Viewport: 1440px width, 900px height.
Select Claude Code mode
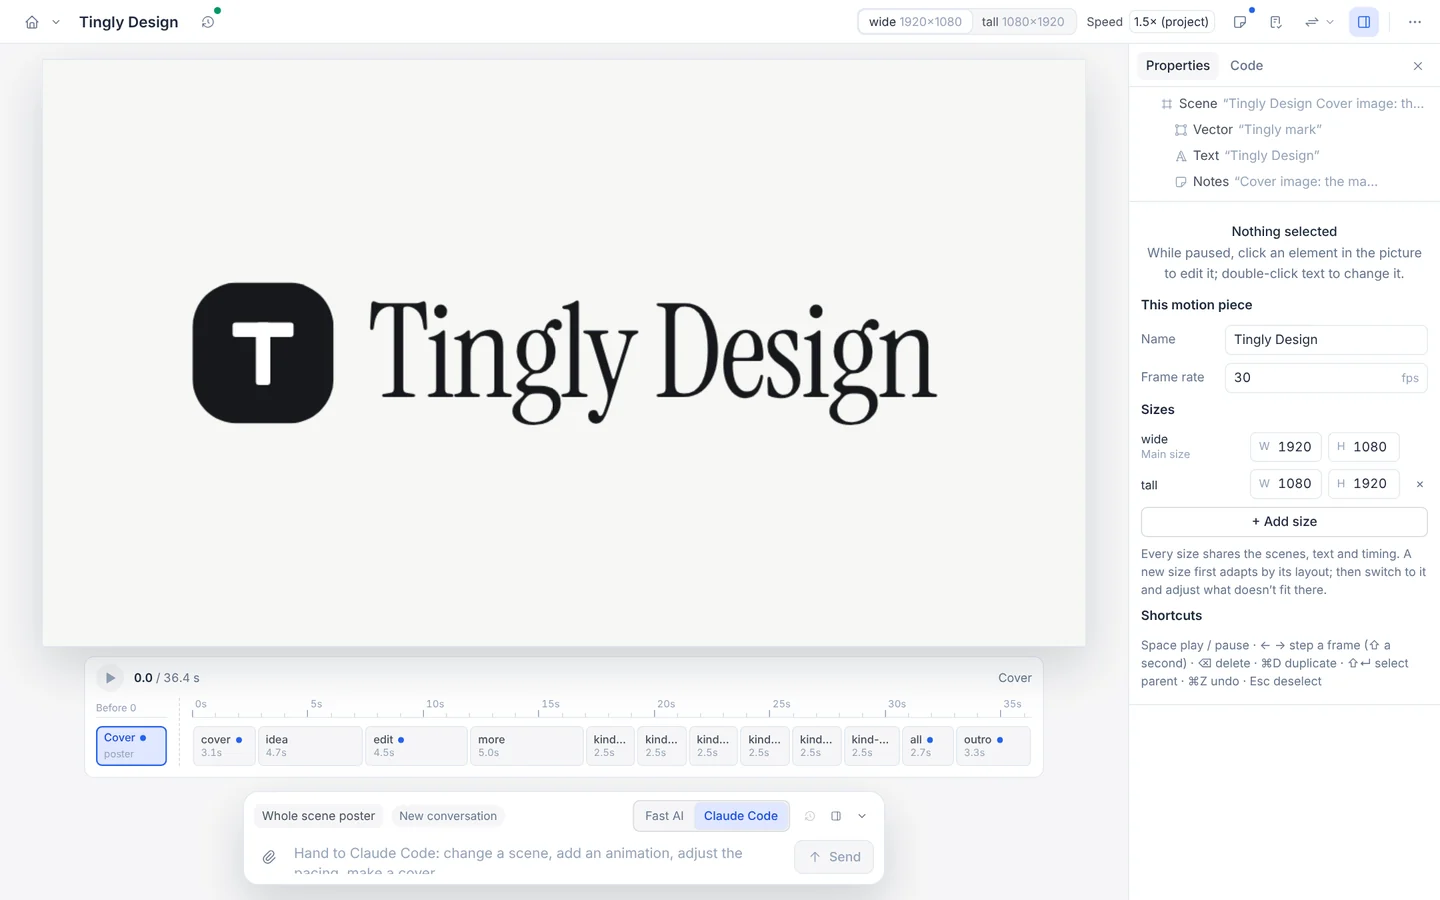coord(741,816)
